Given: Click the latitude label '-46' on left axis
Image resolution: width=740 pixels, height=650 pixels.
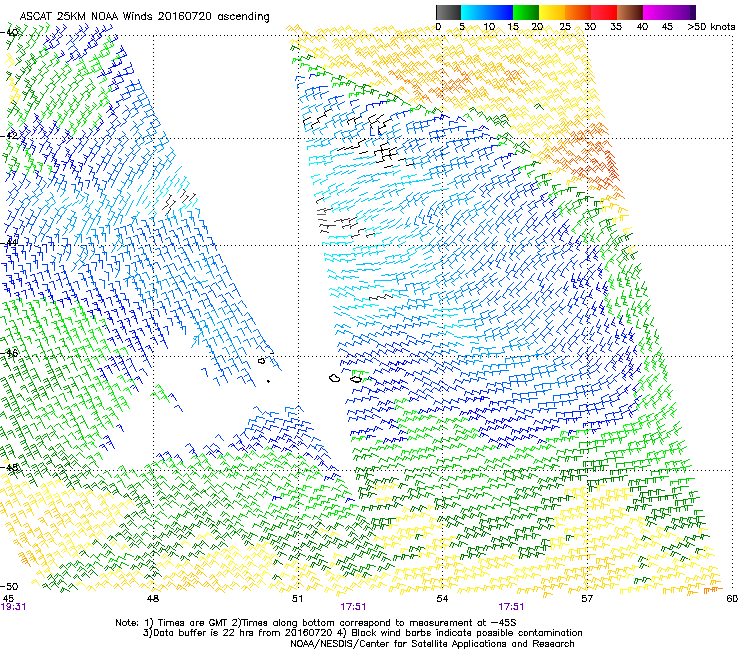Looking at the screenshot, I should 9,353.
